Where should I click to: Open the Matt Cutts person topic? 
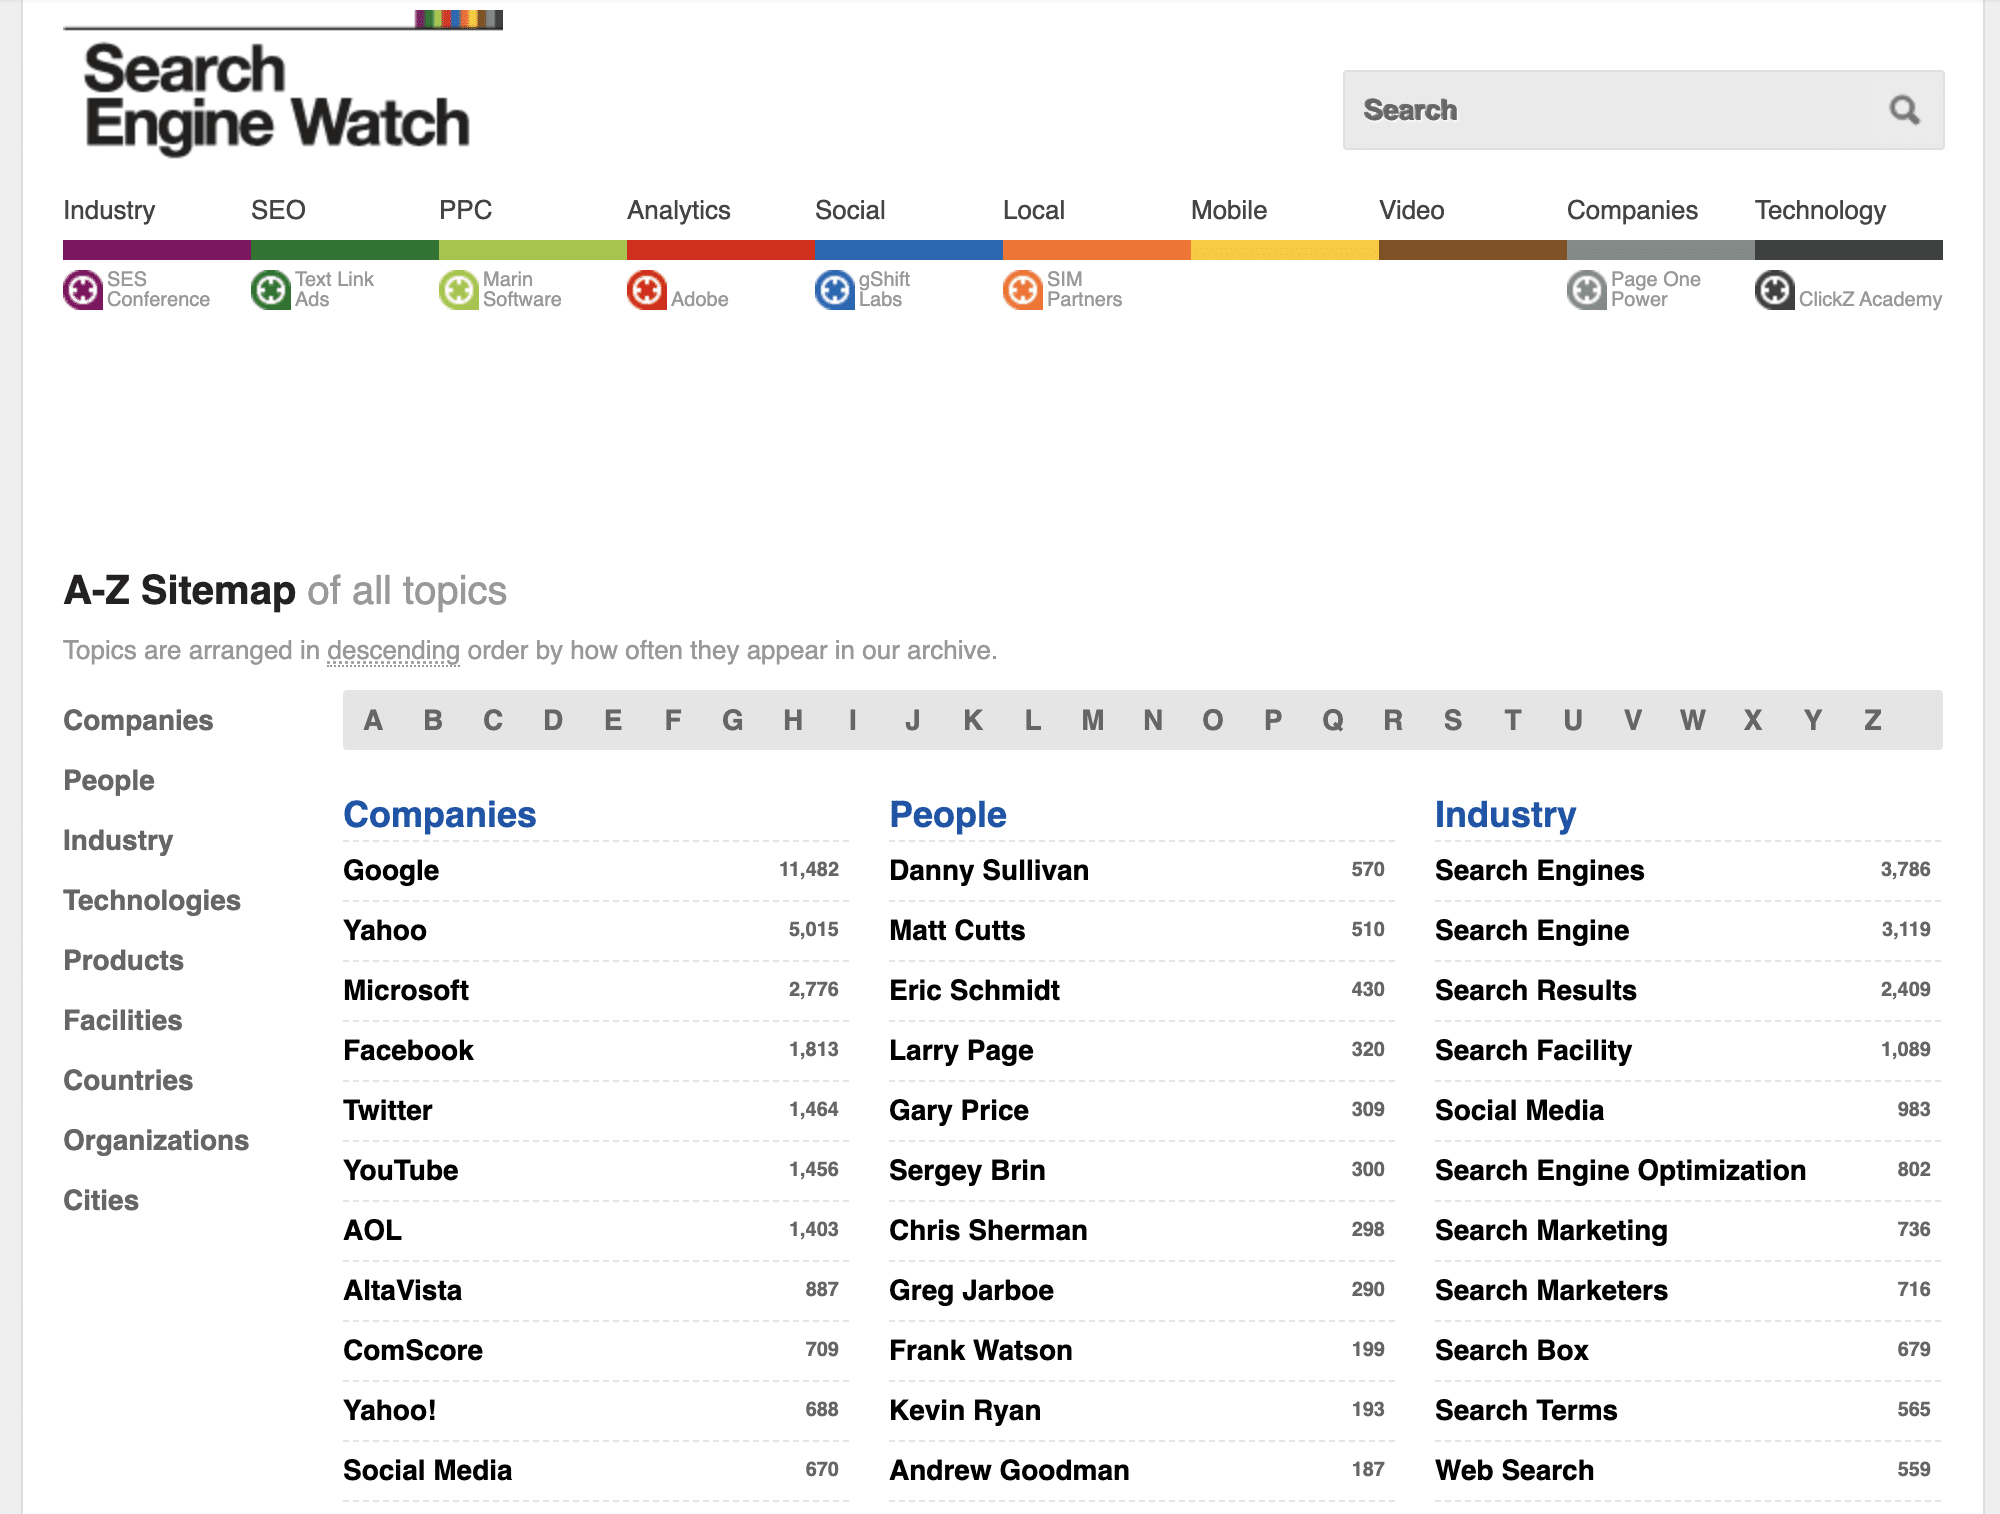point(957,930)
